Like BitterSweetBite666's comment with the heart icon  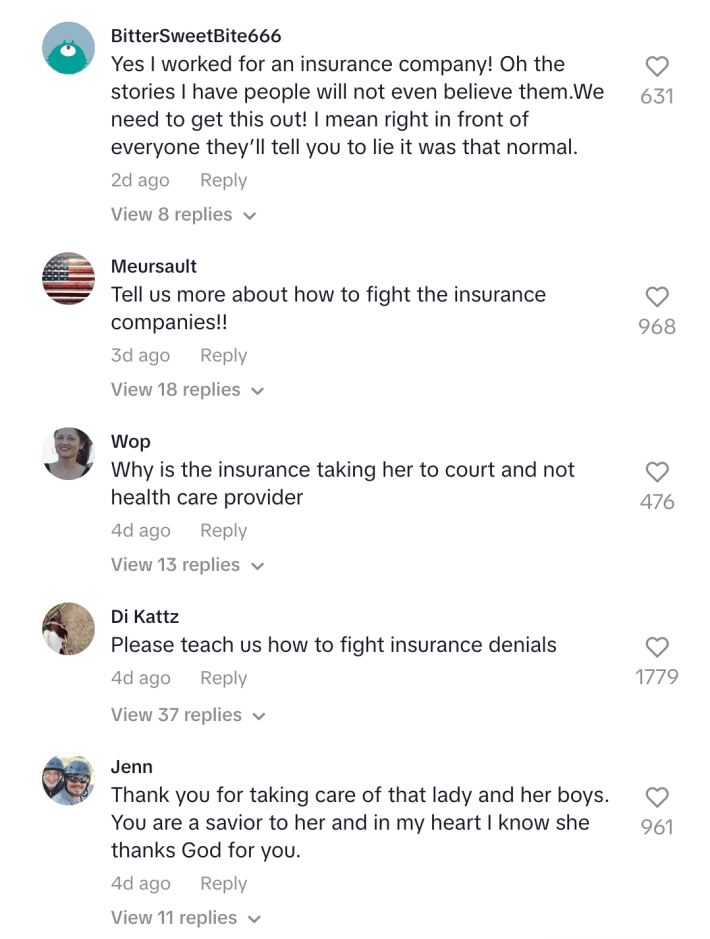657,66
